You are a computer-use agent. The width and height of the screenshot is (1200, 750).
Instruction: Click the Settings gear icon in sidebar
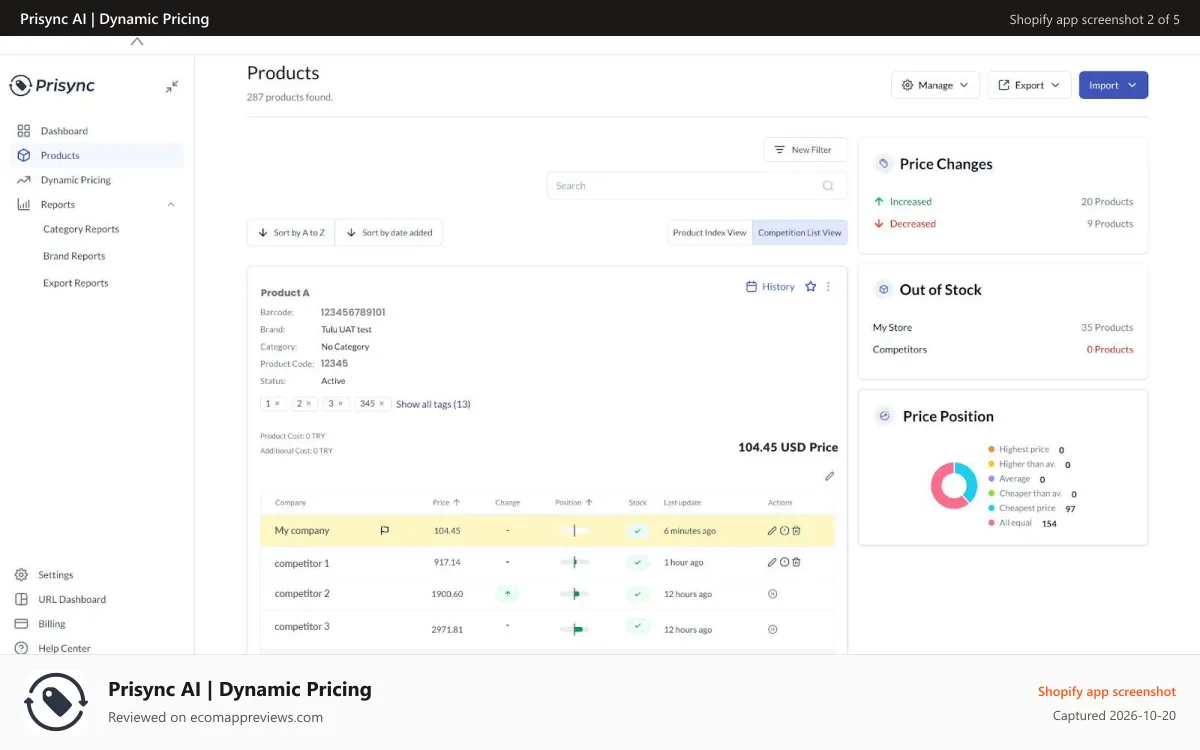[x=21, y=575]
